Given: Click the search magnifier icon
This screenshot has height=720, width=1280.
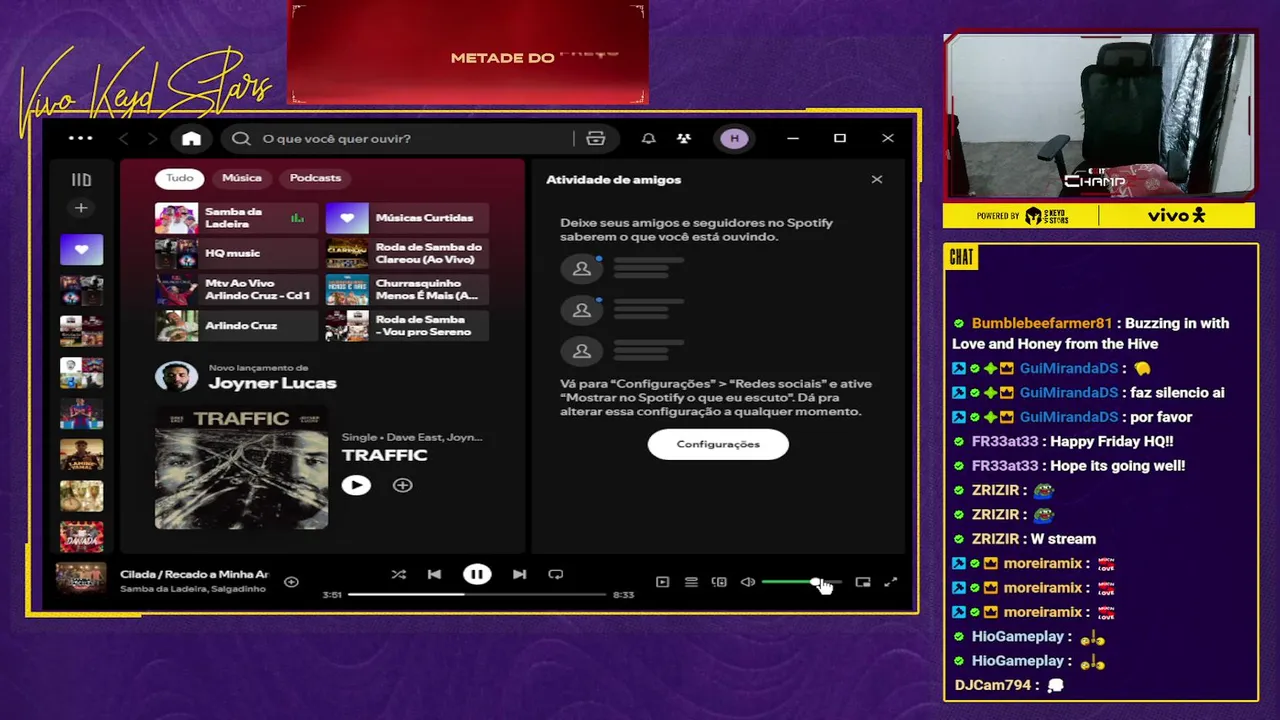Looking at the screenshot, I should pyautogui.click(x=241, y=138).
